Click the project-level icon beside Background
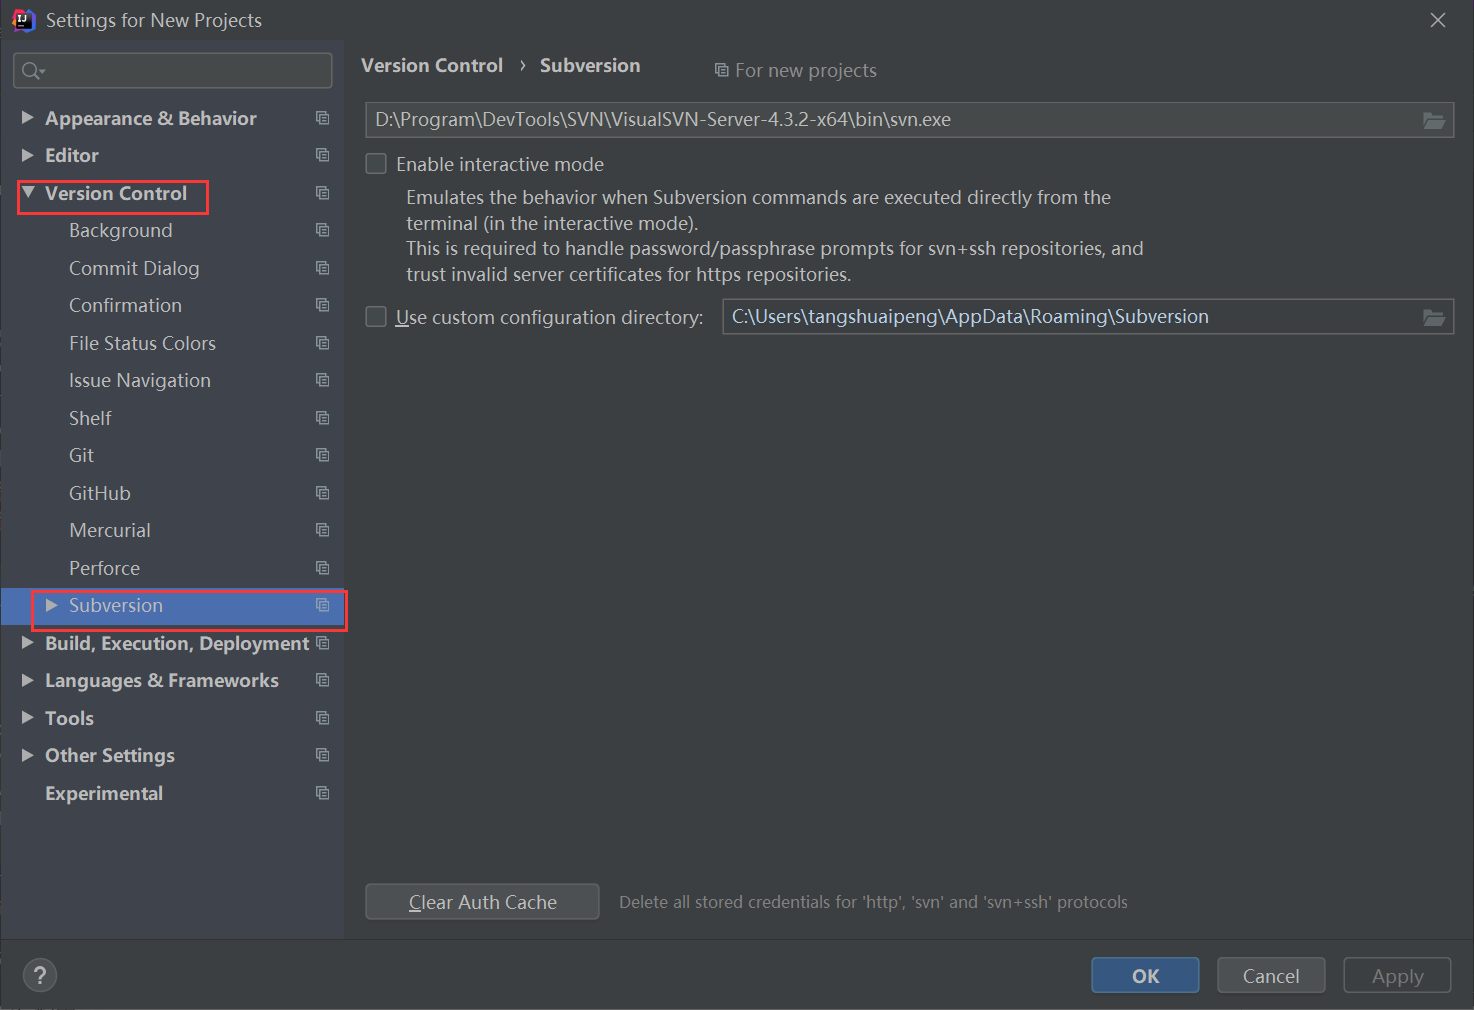 point(322,230)
